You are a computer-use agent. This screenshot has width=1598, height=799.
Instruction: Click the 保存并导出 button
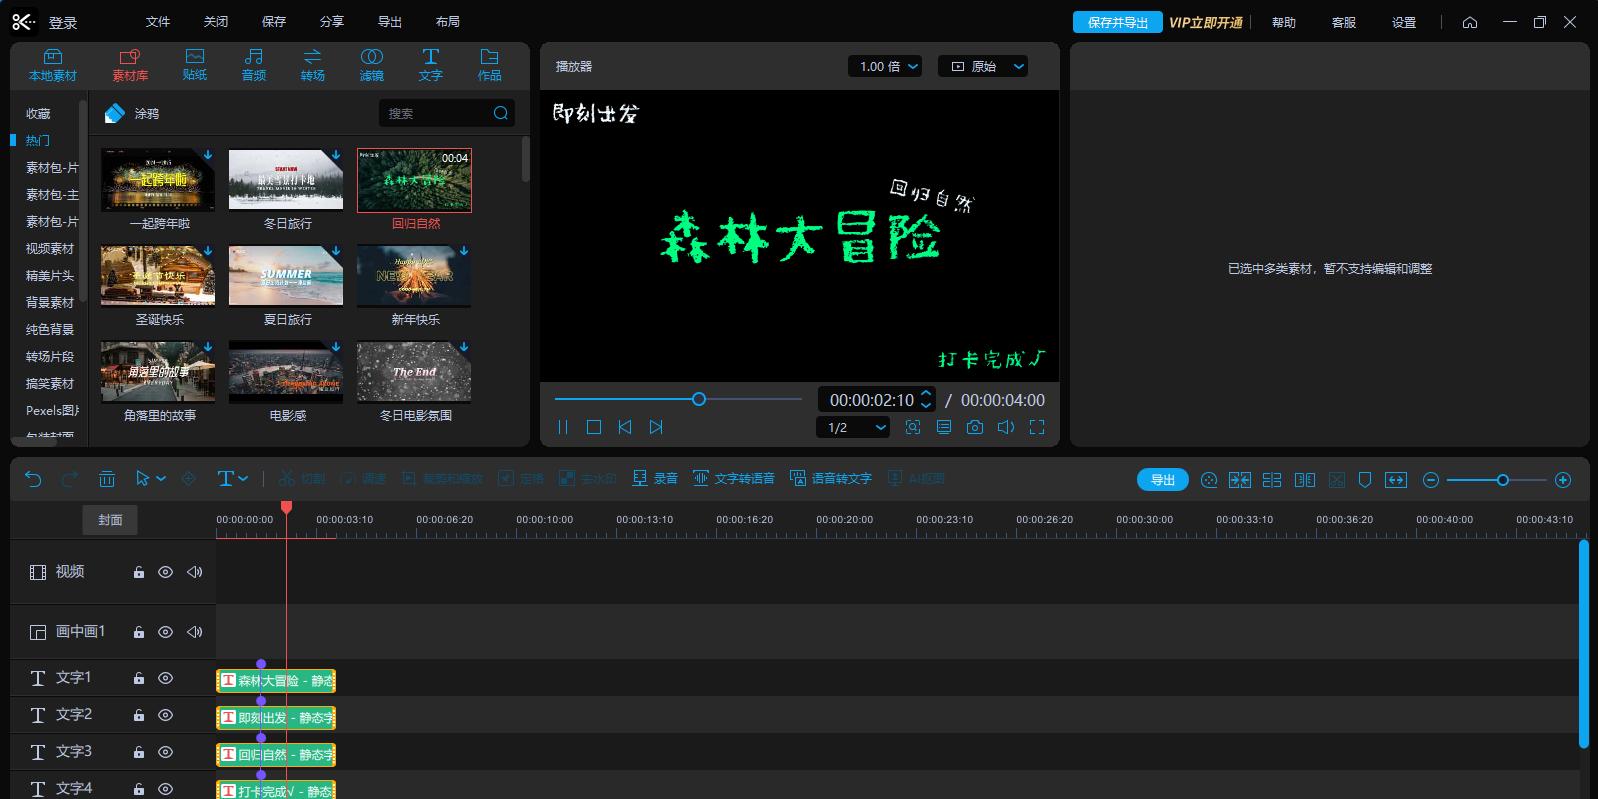coord(1118,22)
